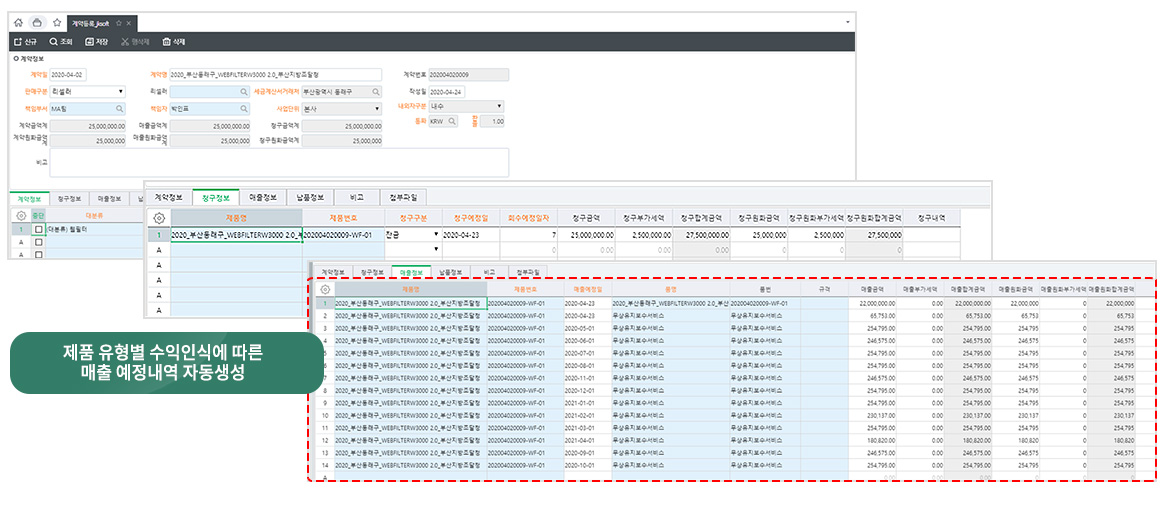Click the 매출예정일 cell 2020-10-01
The image size is (1167, 507).
click(x=587, y=464)
